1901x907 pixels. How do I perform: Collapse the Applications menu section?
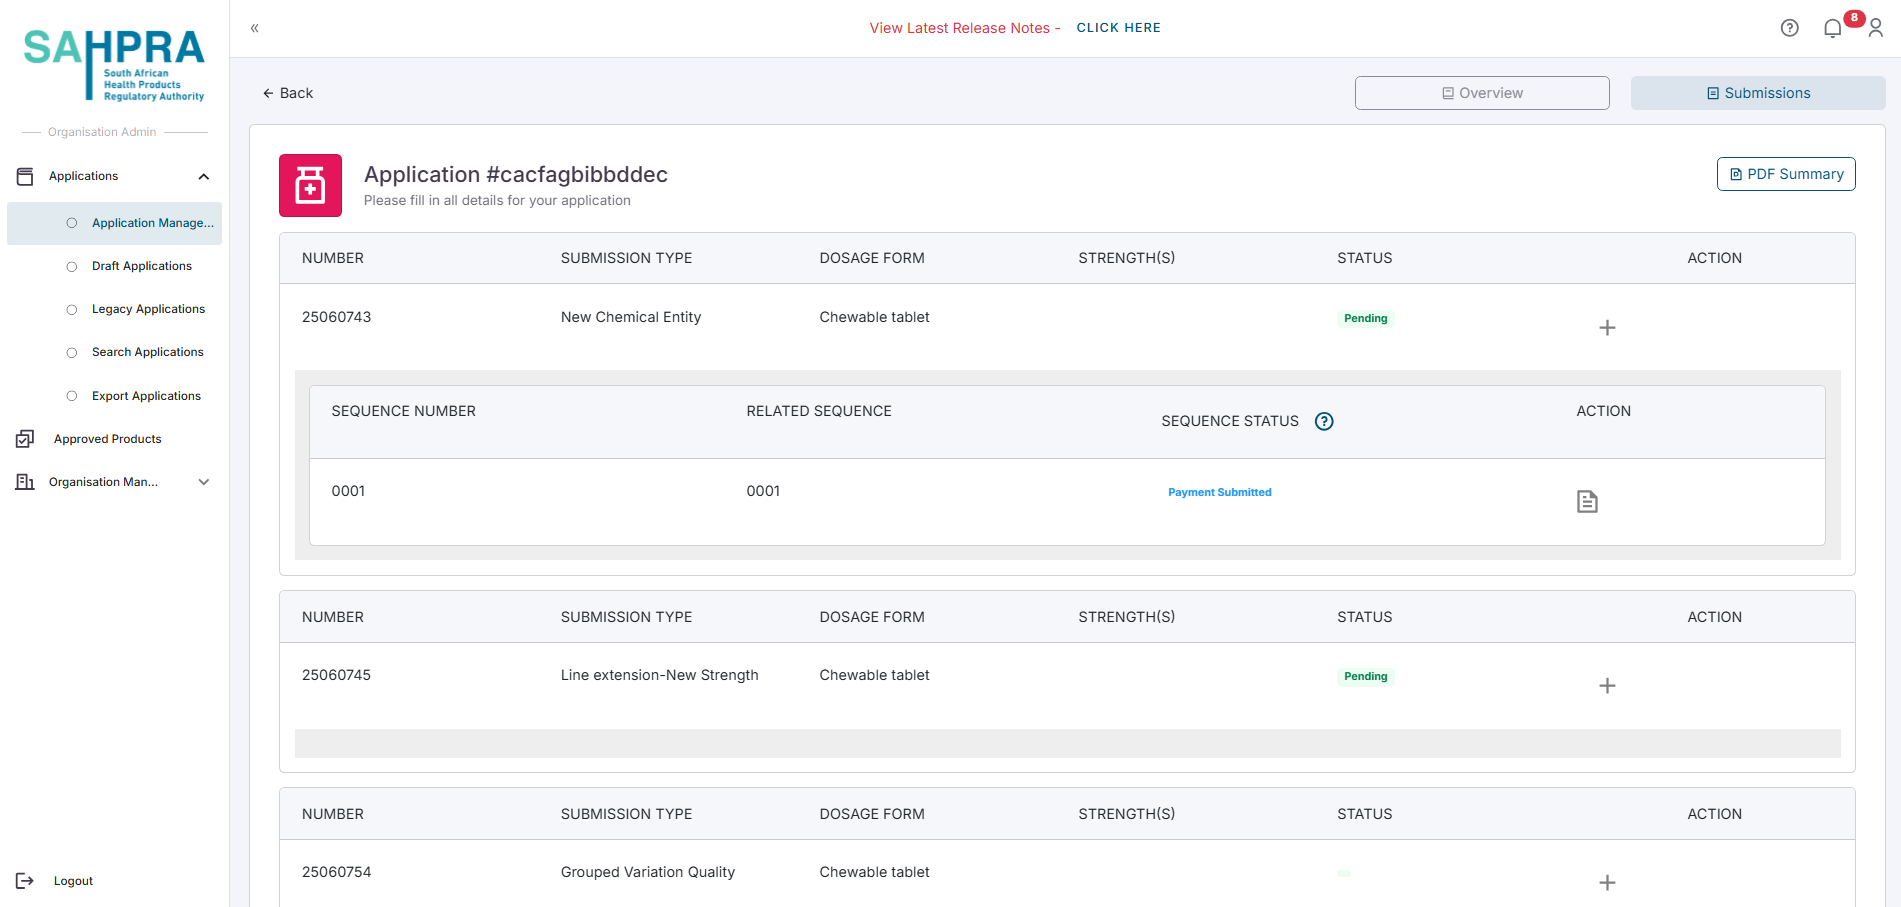coord(204,177)
